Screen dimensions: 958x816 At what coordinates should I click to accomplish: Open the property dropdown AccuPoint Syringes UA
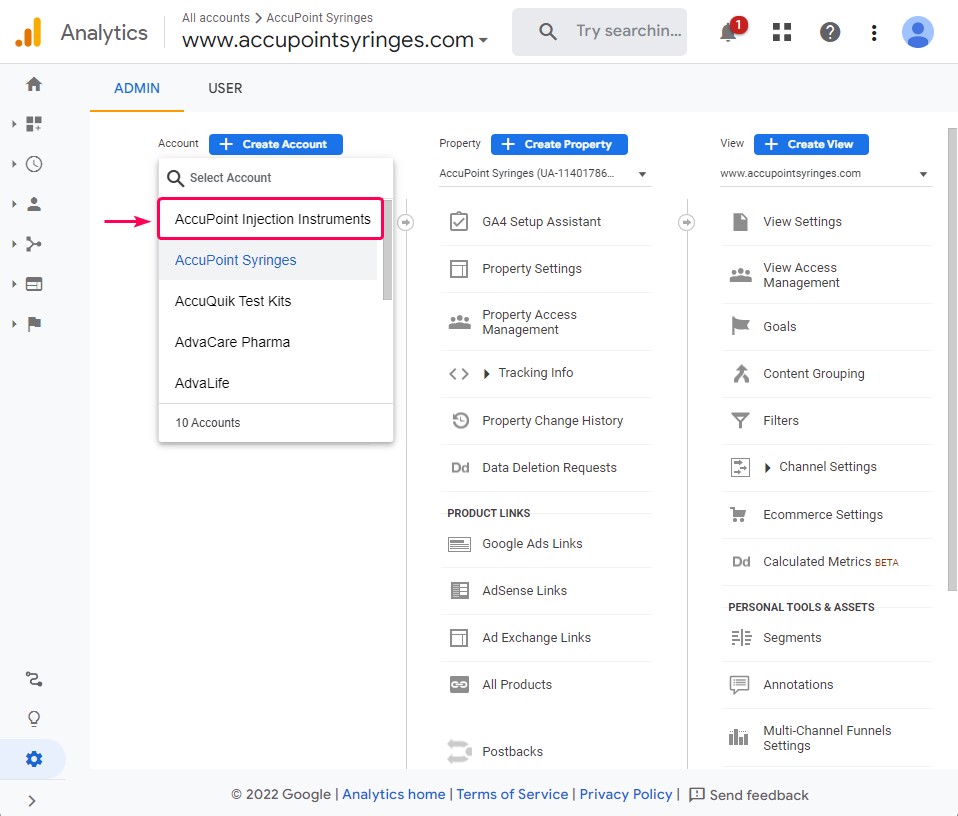pyautogui.click(x=545, y=173)
